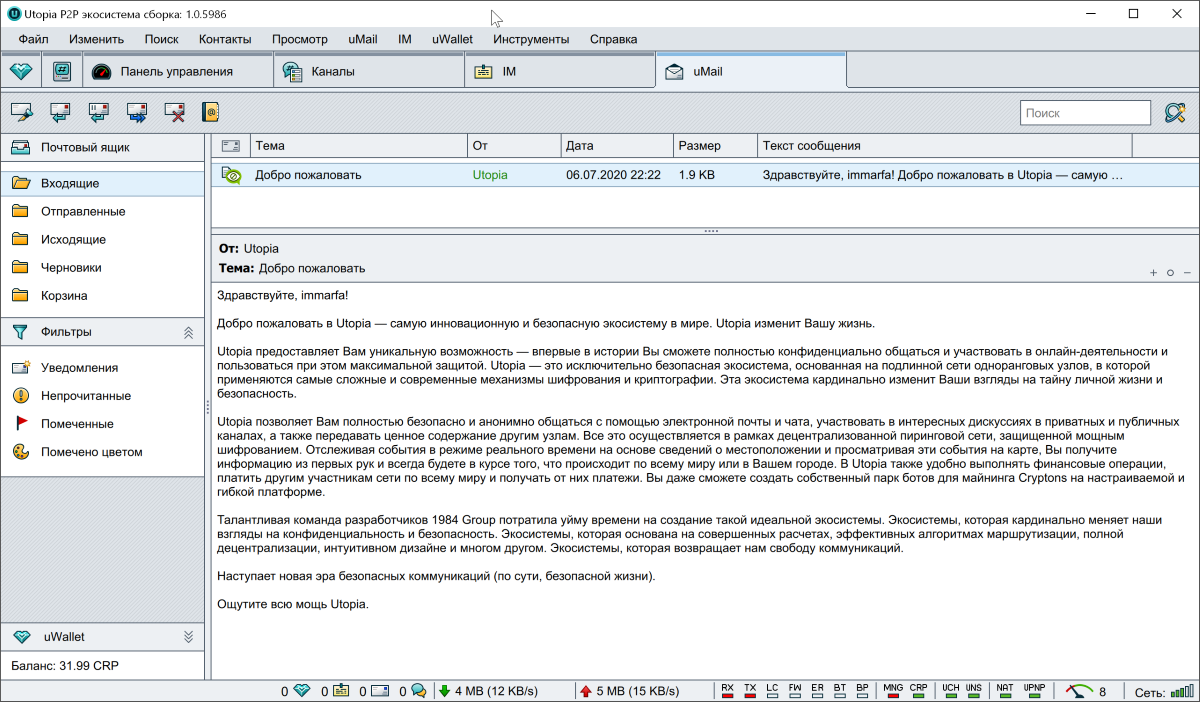Open the Исходящие folder
The width and height of the screenshot is (1200, 702).
click(x=102, y=240)
